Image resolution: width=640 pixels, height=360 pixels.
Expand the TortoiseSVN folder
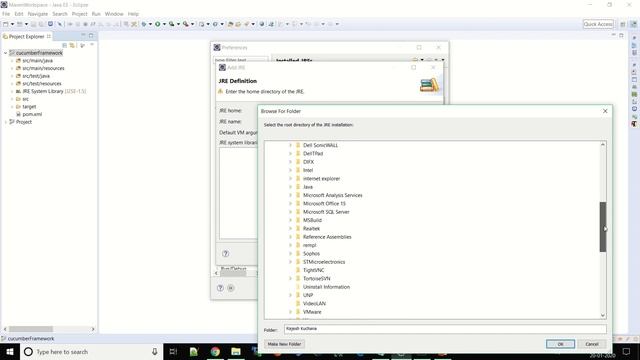click(291, 278)
